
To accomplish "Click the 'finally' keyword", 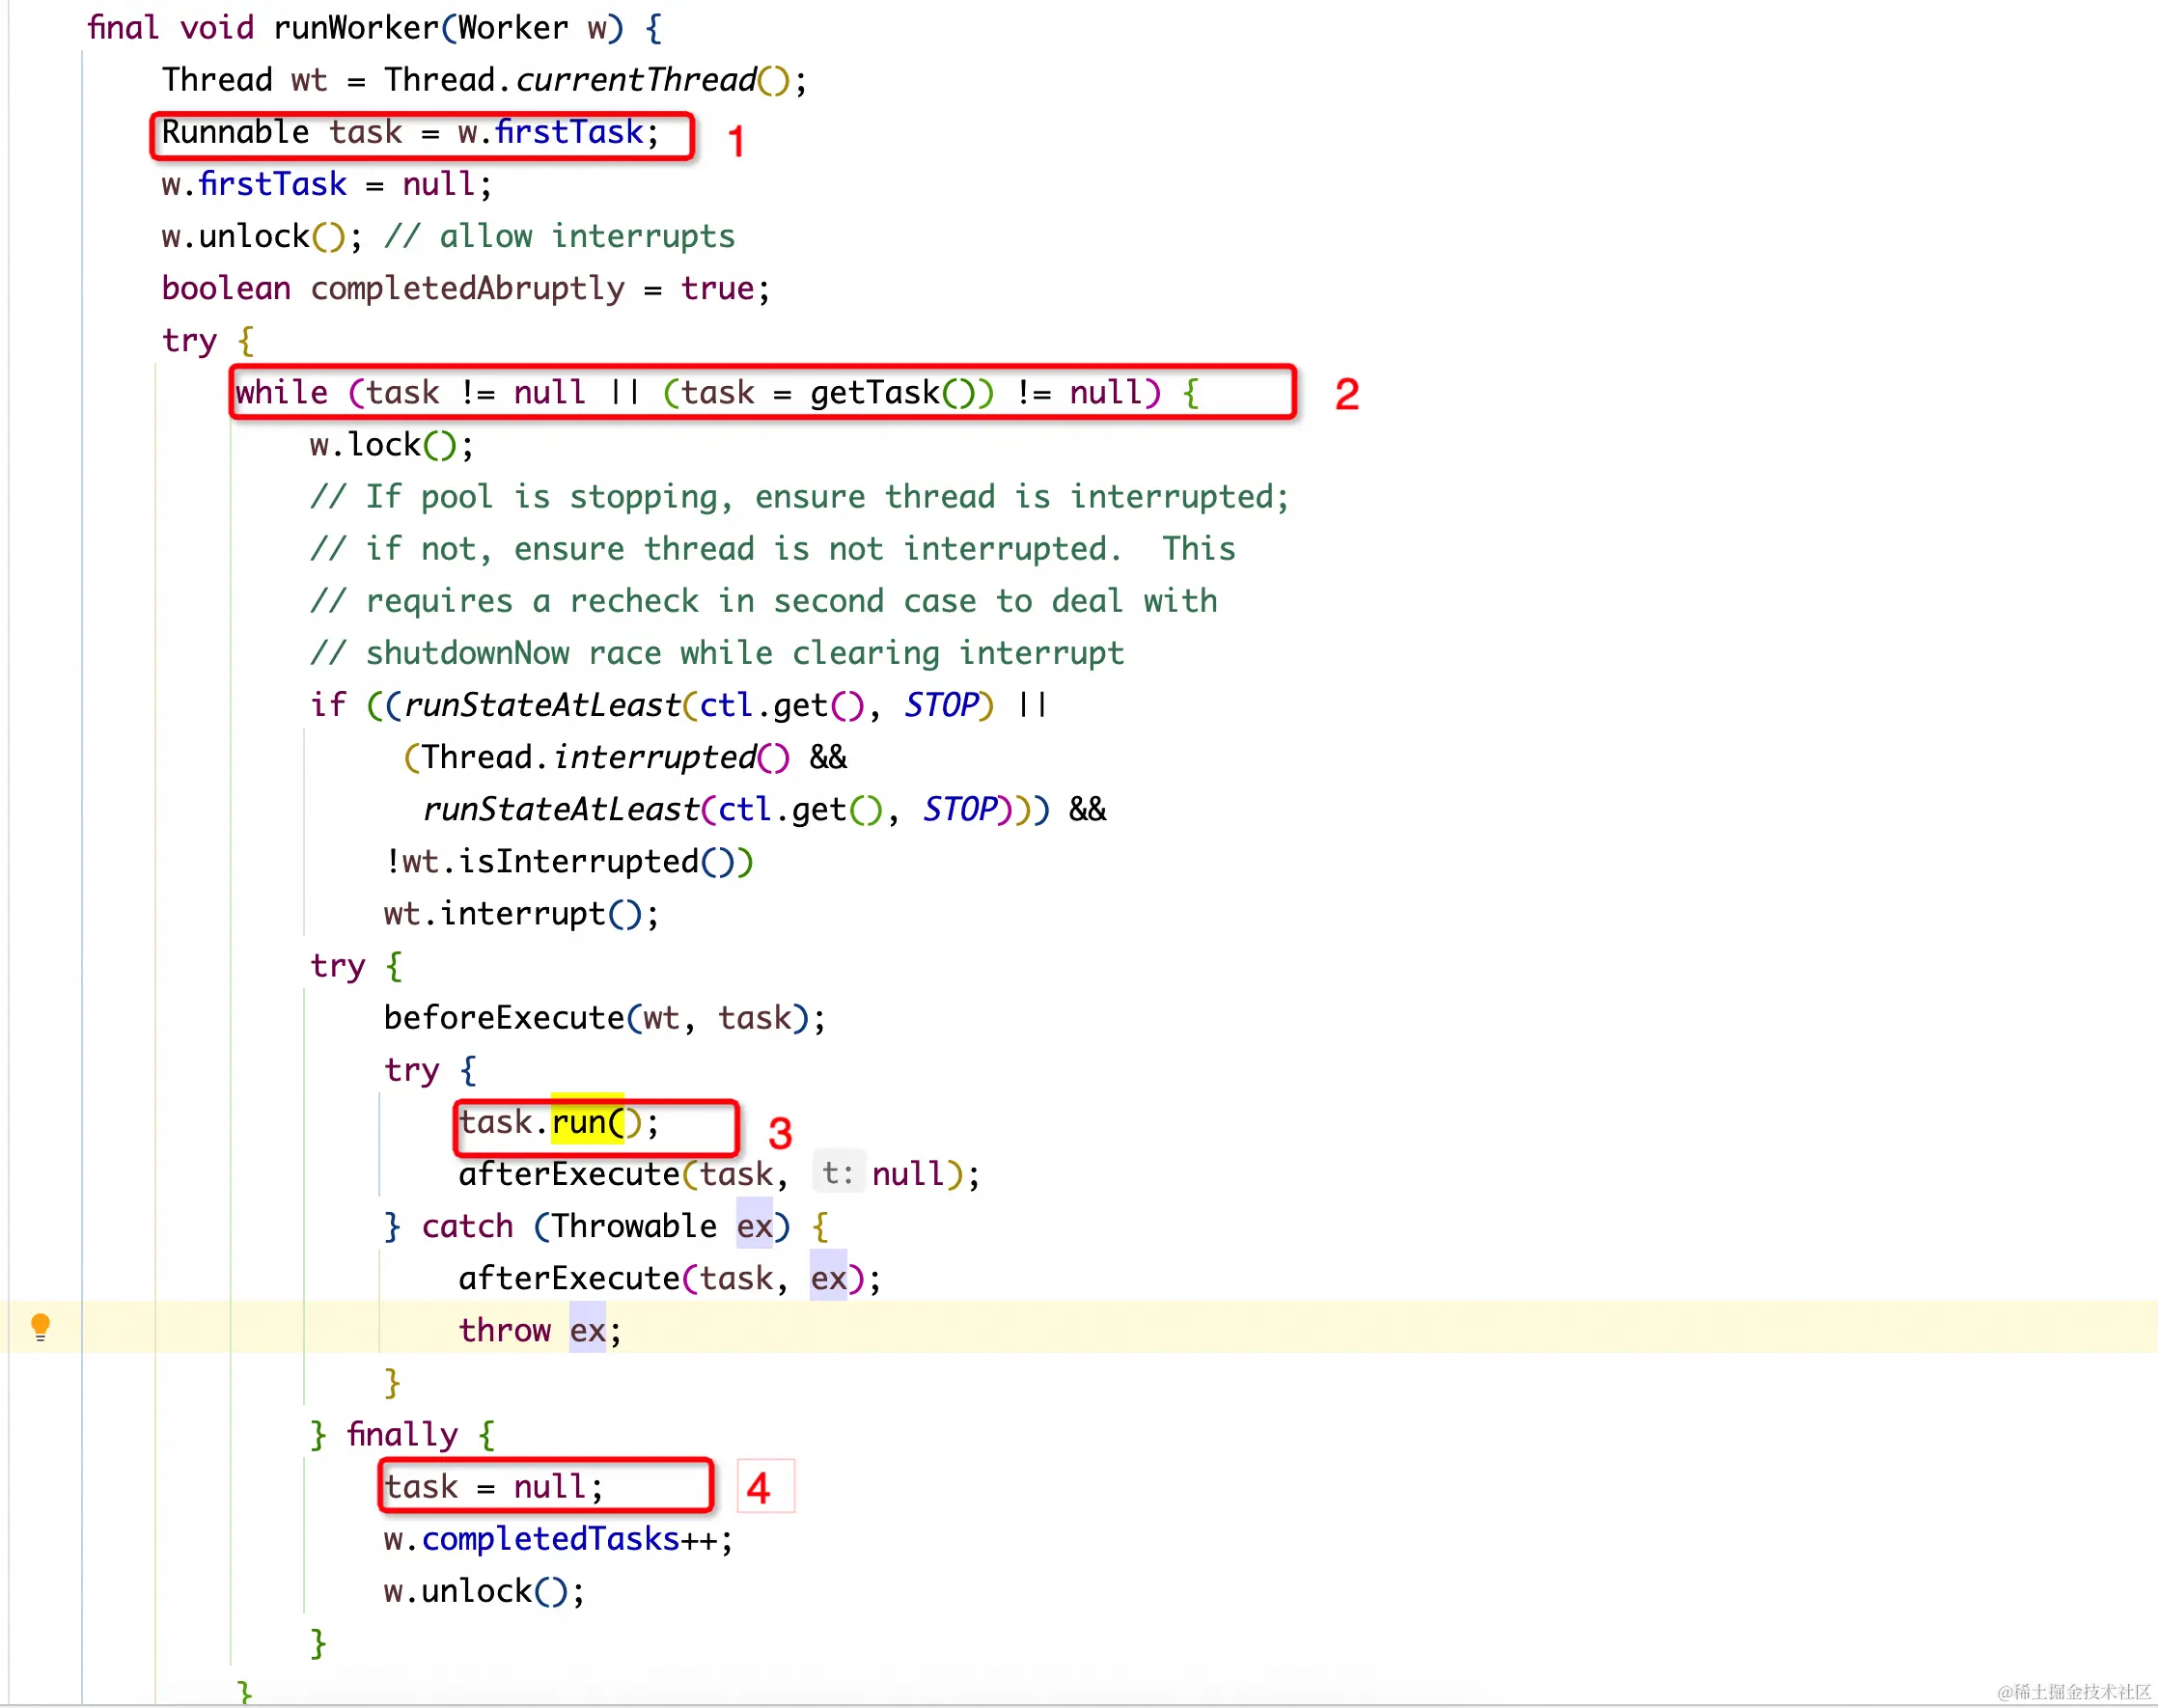I will [402, 1435].
